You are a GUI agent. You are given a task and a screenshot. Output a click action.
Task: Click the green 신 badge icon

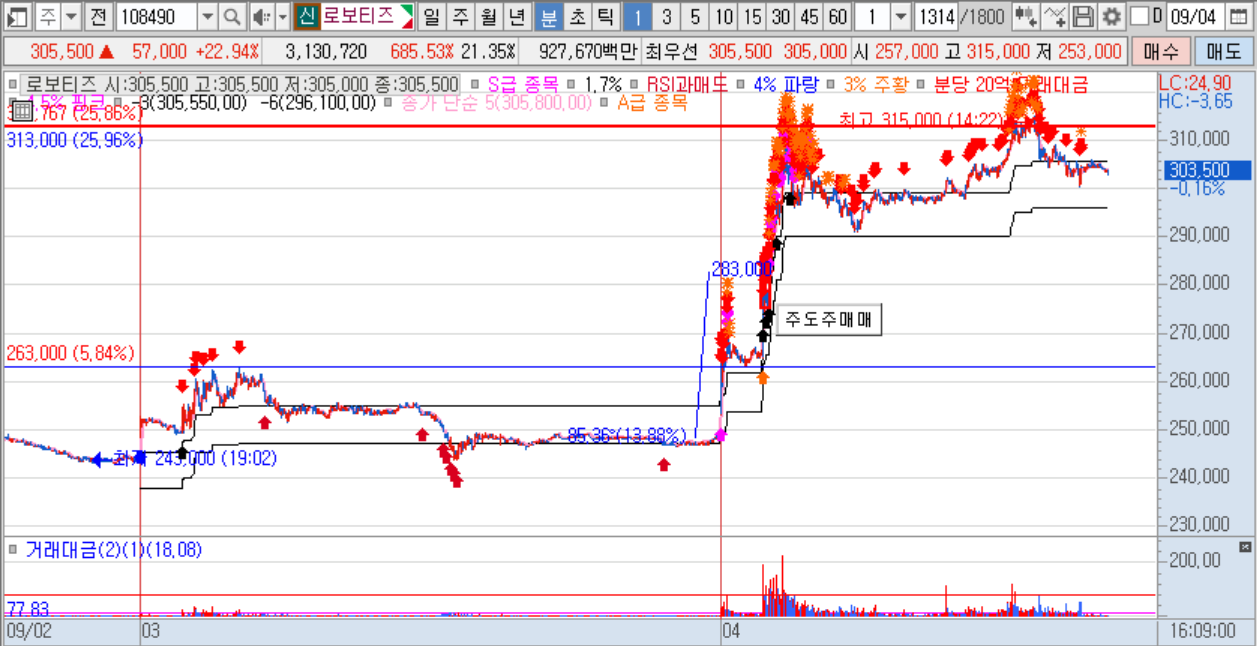(306, 16)
